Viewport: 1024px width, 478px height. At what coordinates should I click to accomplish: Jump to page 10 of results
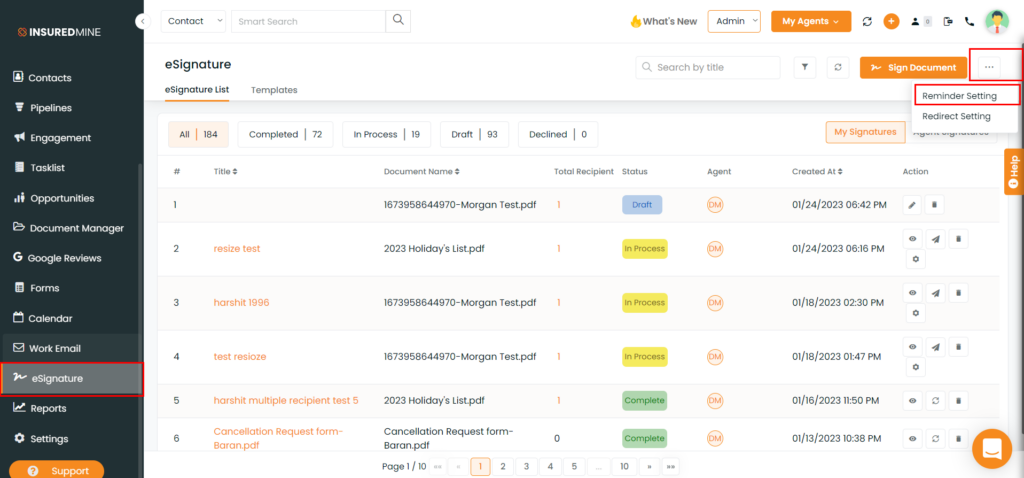[x=624, y=466]
